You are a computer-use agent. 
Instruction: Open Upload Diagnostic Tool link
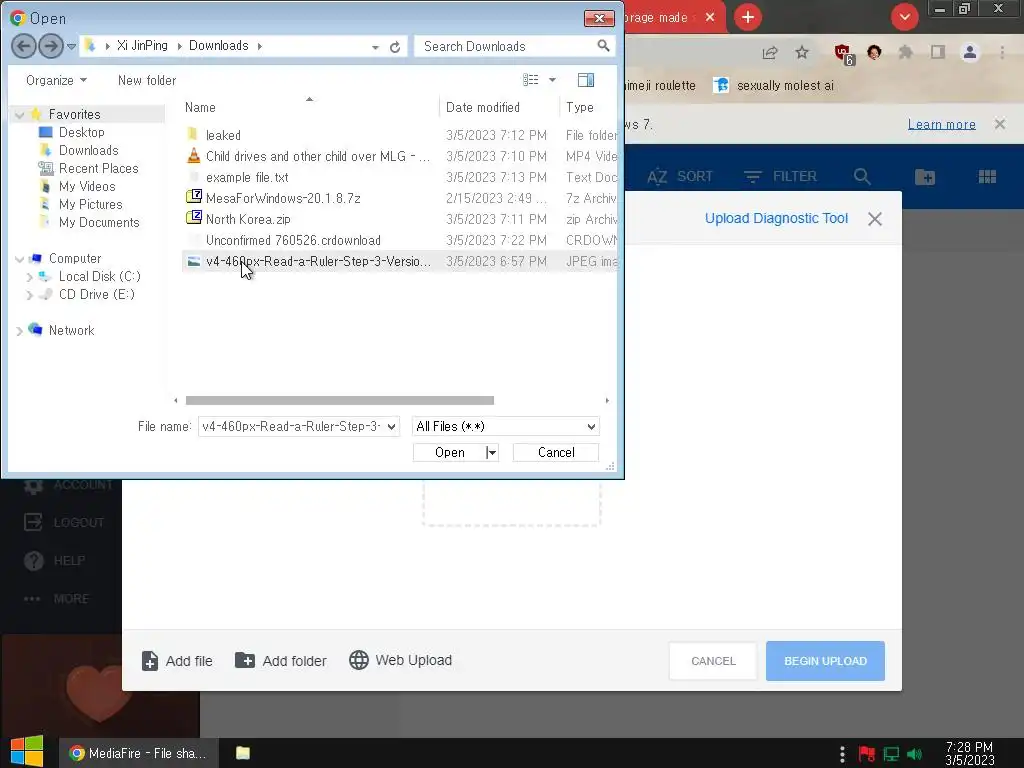point(776,218)
